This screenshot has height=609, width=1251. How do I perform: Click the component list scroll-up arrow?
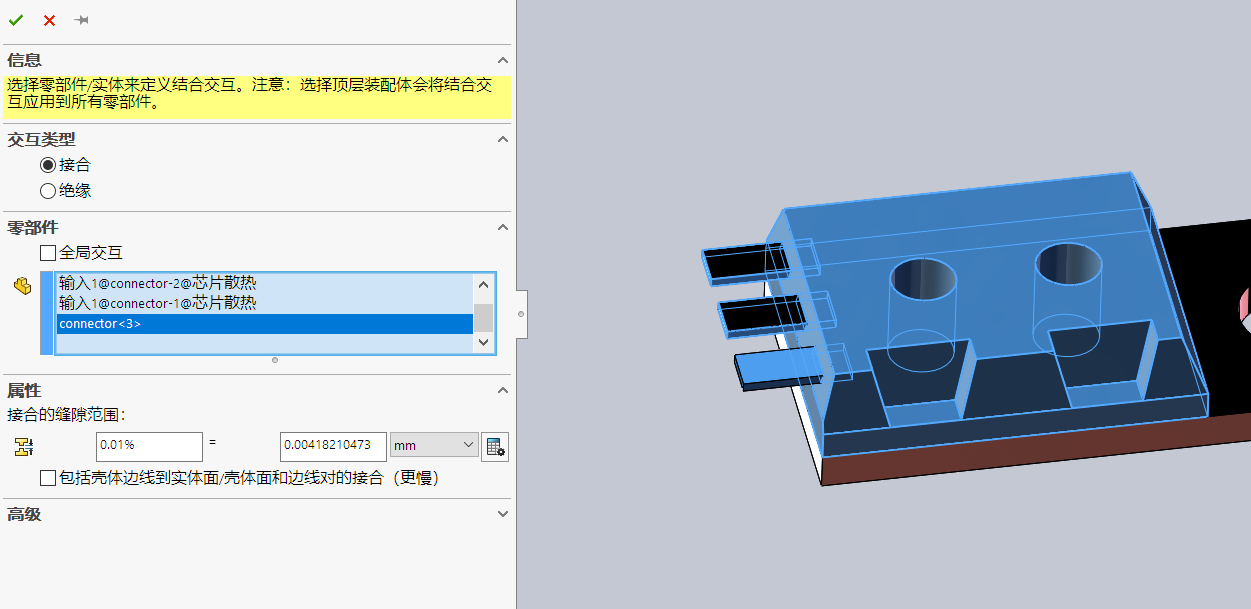[x=484, y=283]
